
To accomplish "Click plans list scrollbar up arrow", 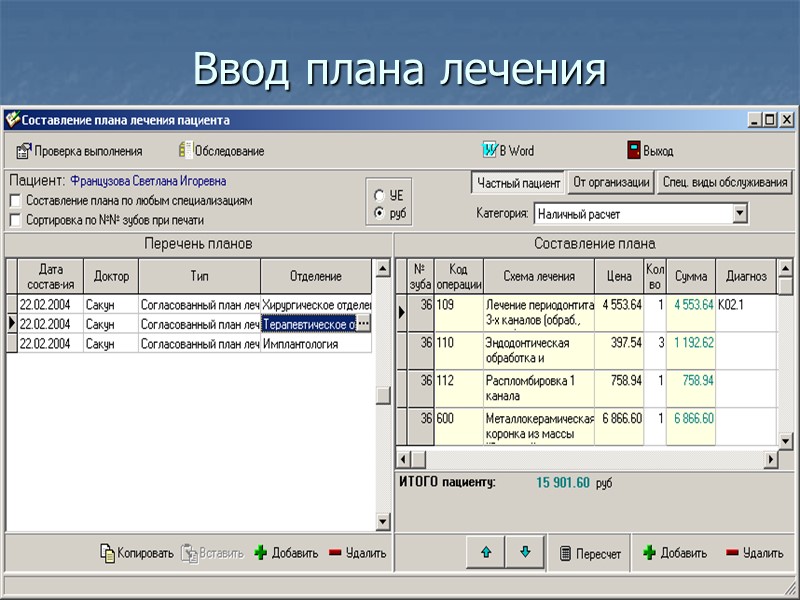I will click(x=383, y=268).
